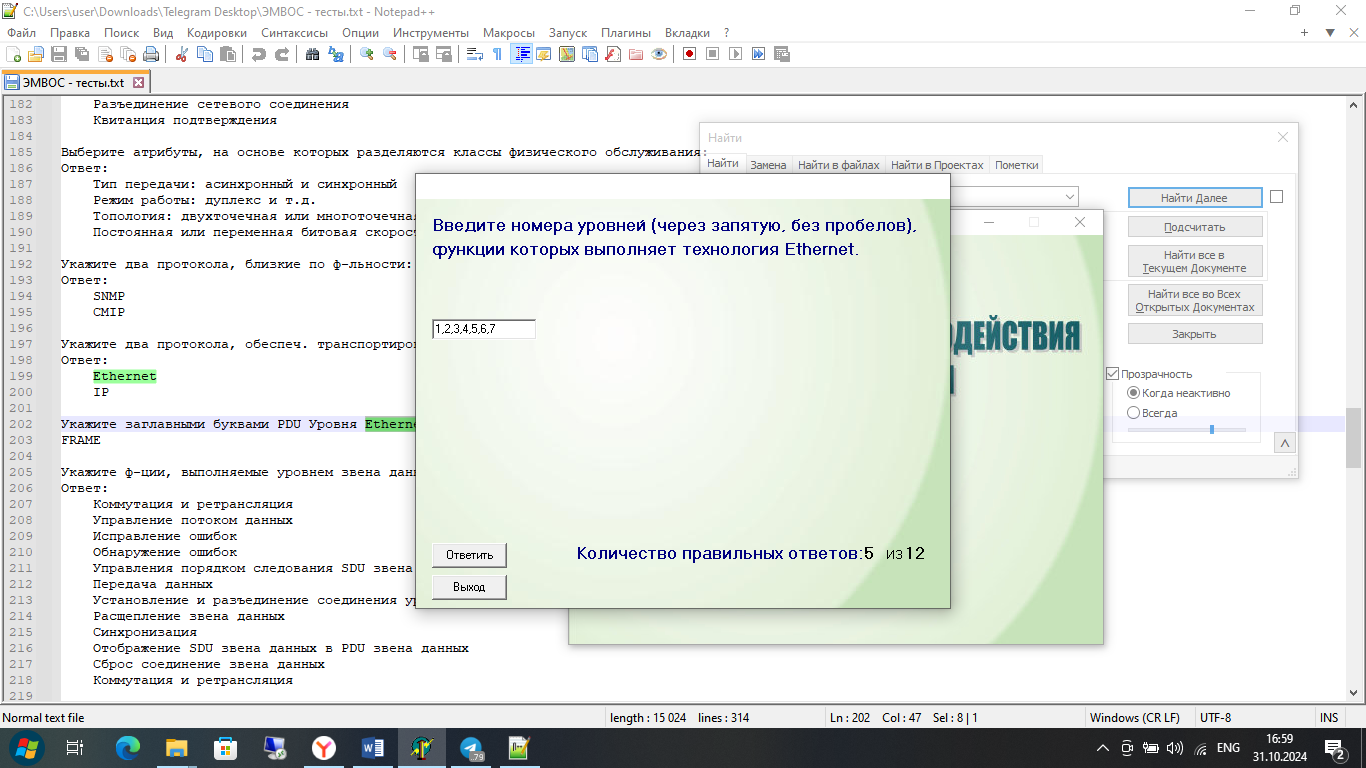This screenshot has width=1366, height=768.
Task: Click Windows (CR LF) in status bar
Action: tap(1134, 718)
